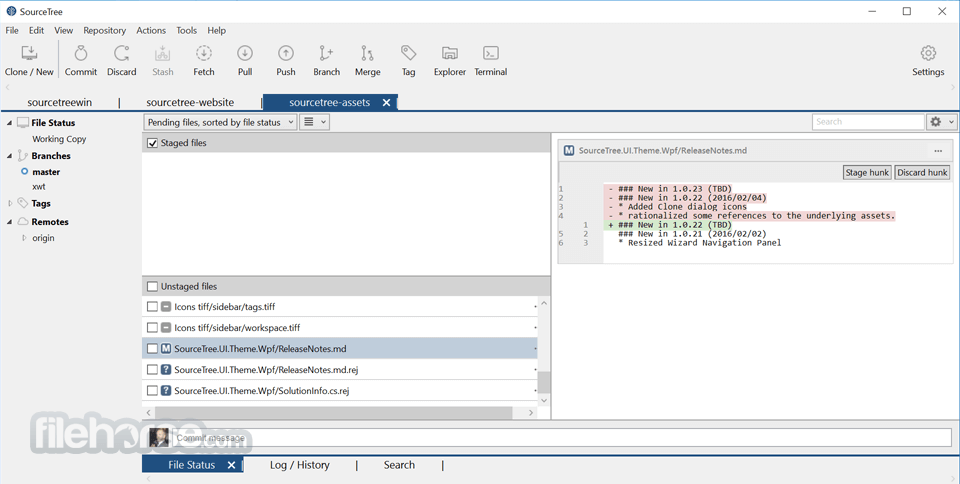Open the Help menu
Screen dimensions: 960x484
pos(216,30)
